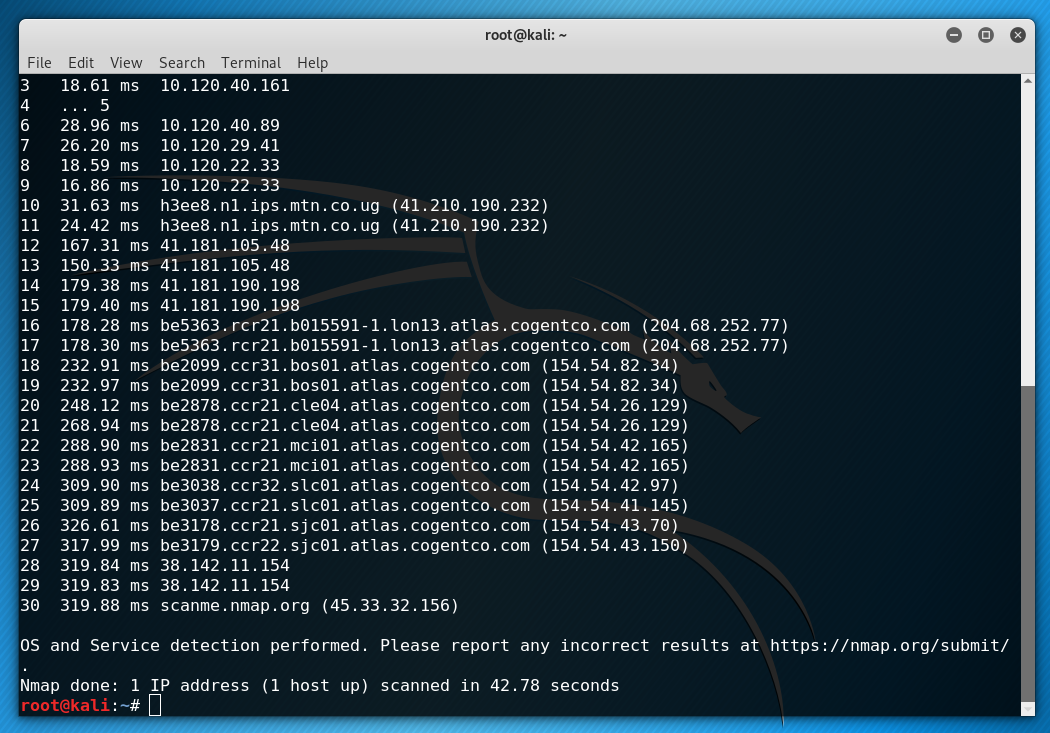Click 10.120.22.33 on hop 9
This screenshot has width=1050, height=733.
(x=220, y=186)
